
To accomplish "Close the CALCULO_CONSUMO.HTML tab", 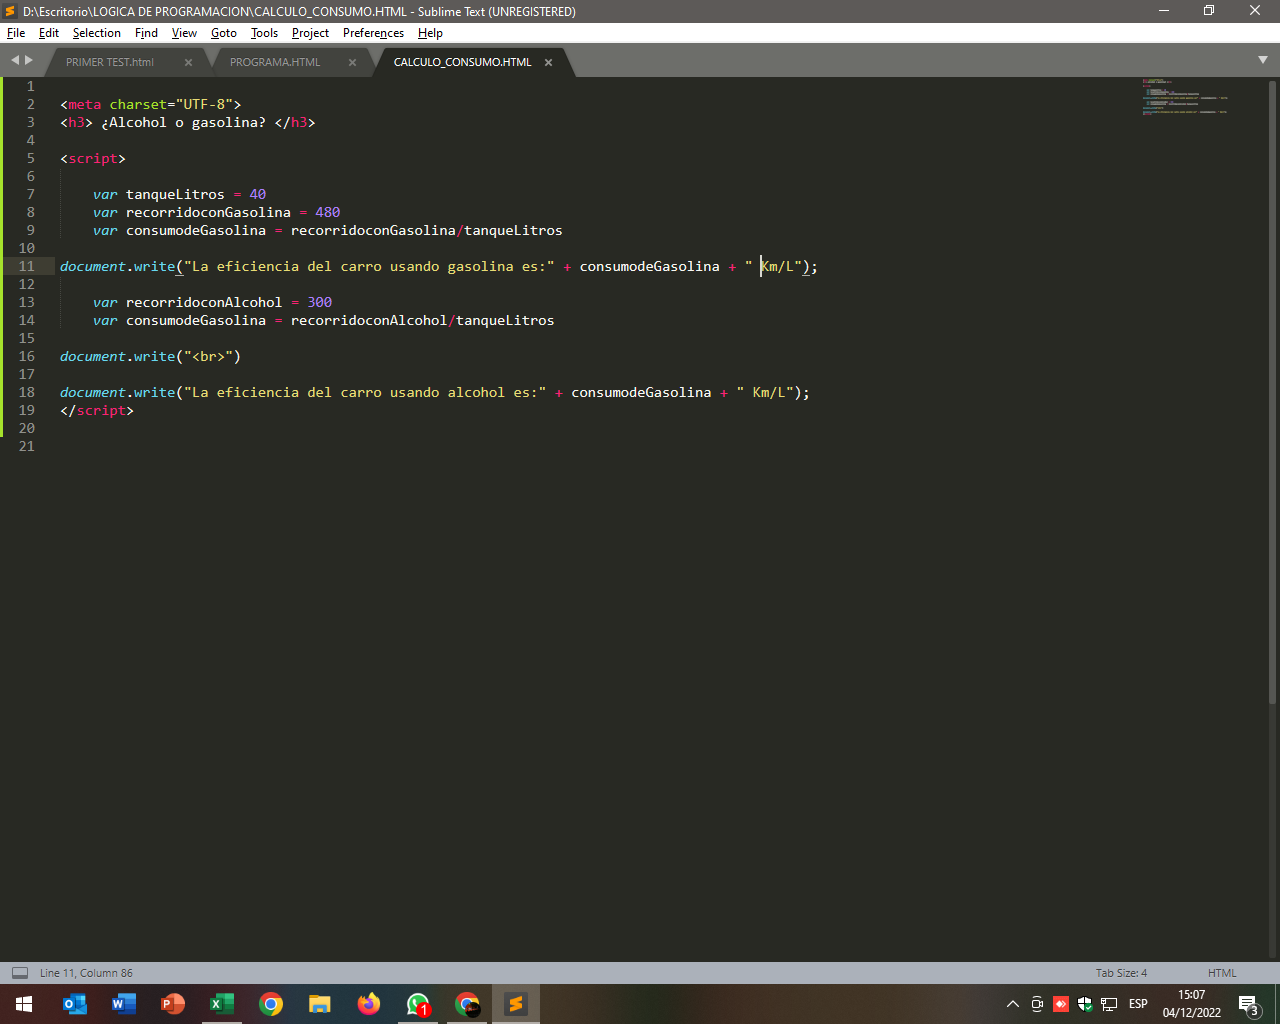I will (x=548, y=62).
